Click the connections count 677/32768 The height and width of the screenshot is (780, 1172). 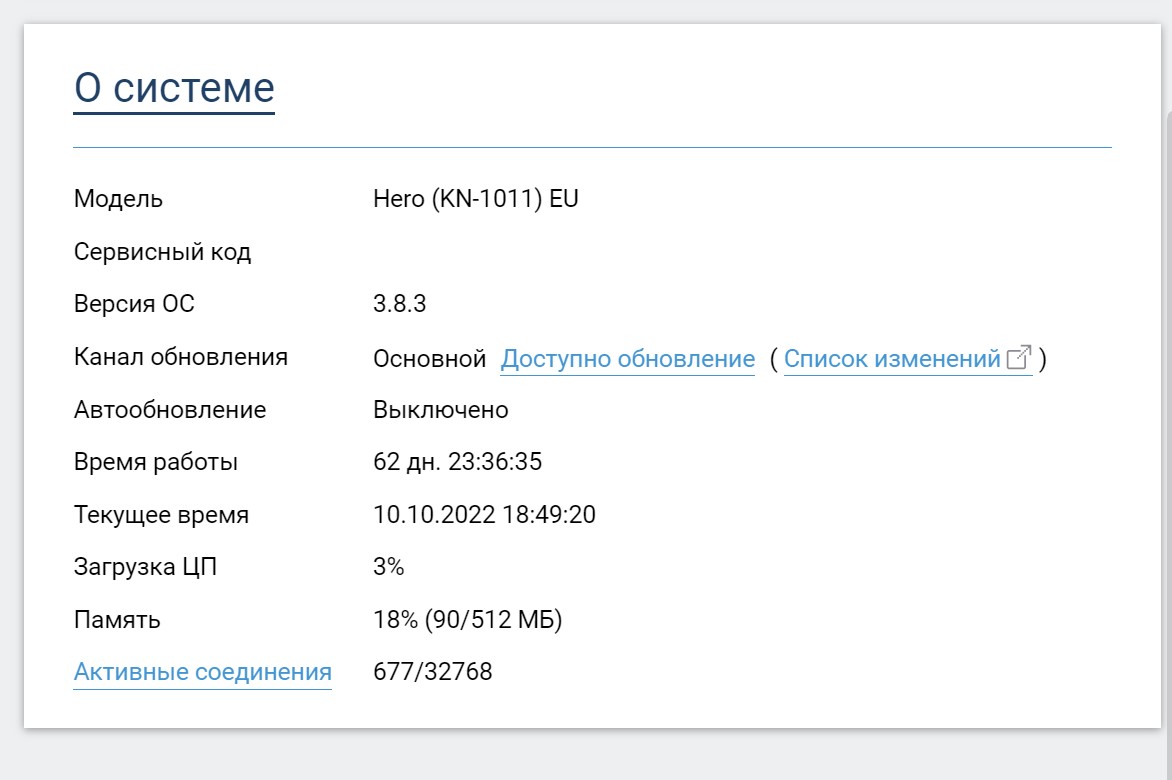pyautogui.click(x=432, y=672)
